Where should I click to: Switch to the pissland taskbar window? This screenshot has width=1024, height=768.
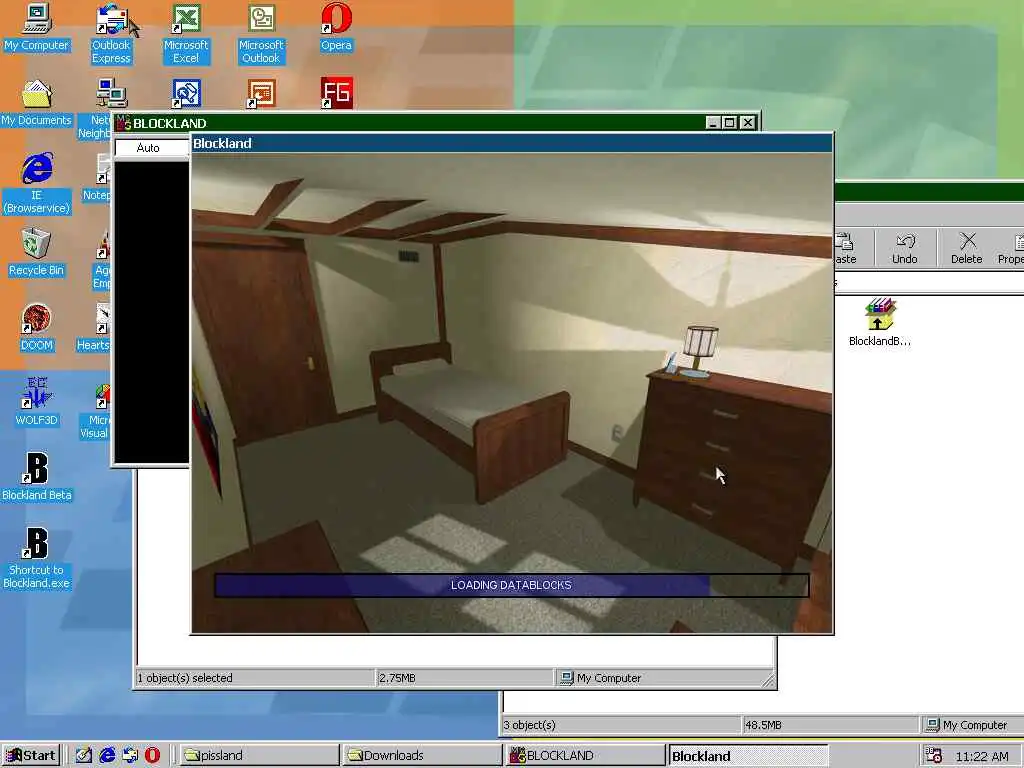tap(259, 756)
